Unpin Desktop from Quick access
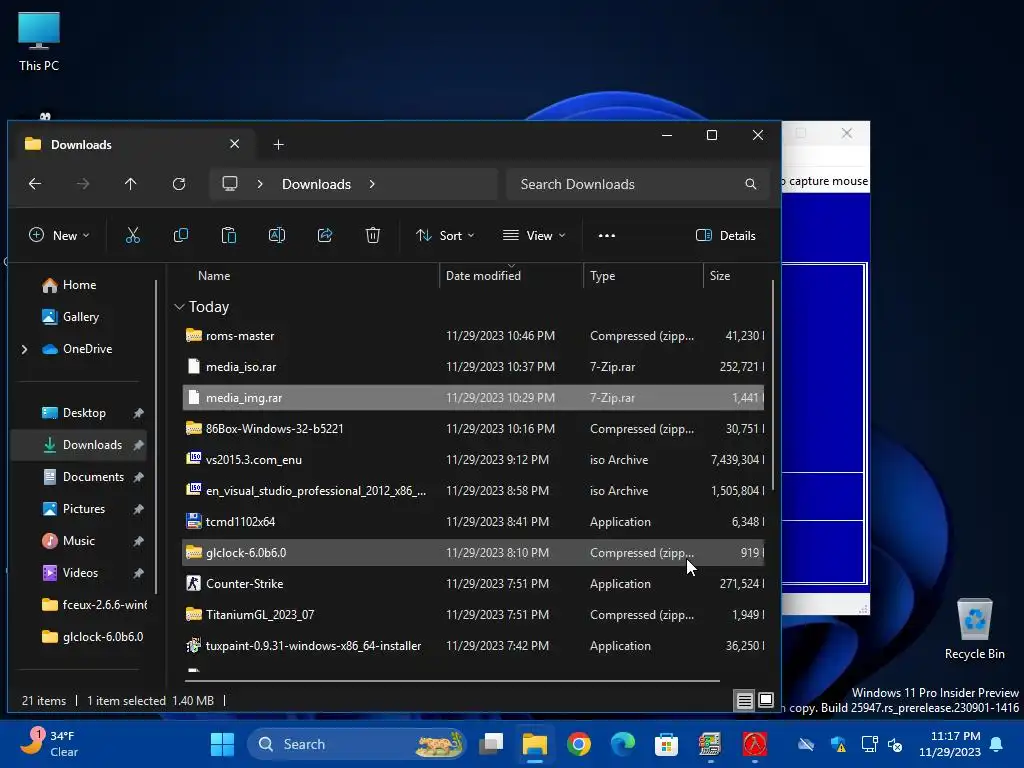Screen dimensions: 1024x768 (x=138, y=413)
